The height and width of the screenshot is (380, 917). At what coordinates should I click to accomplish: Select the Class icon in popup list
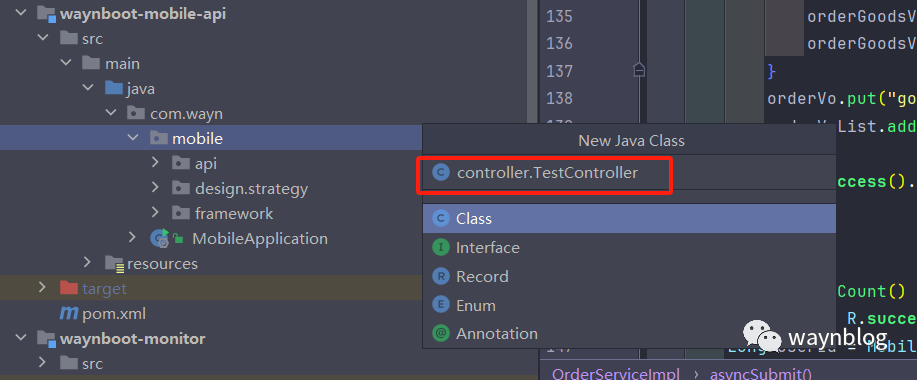pos(440,219)
